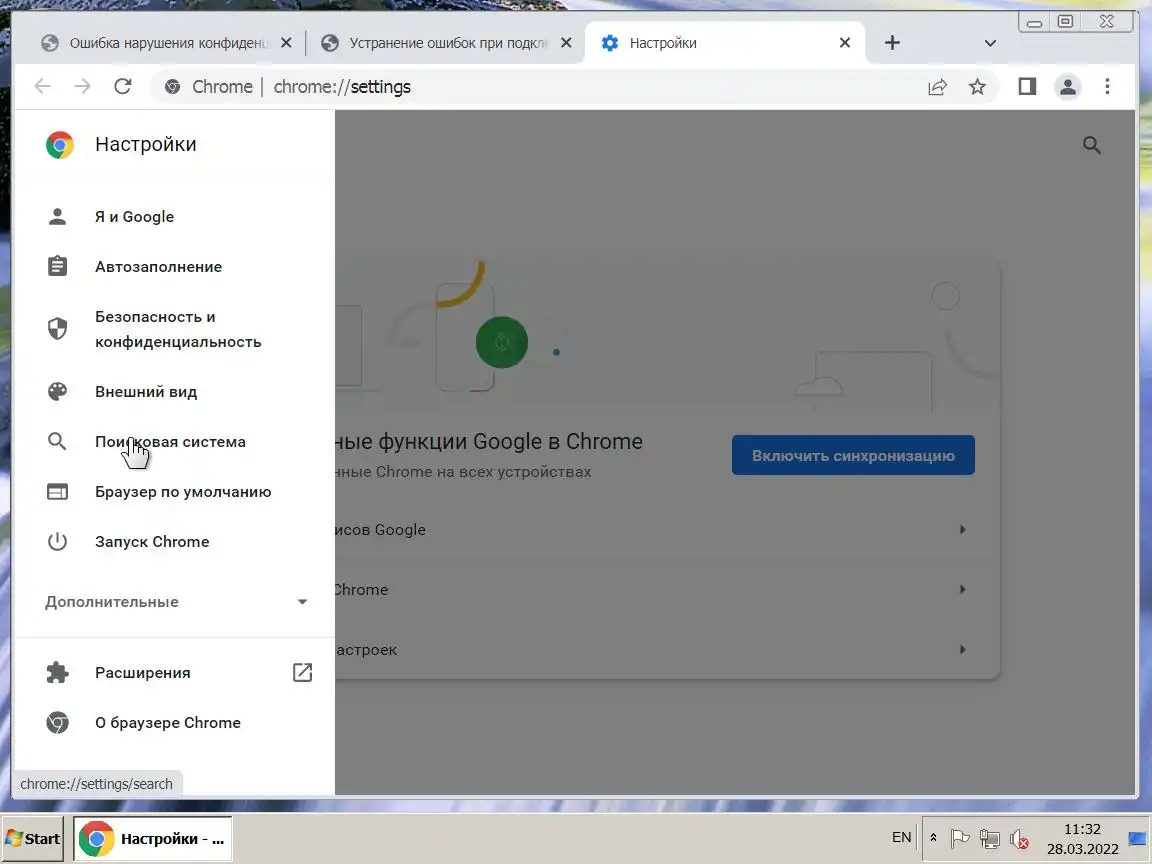The image size is (1152, 864).
Task: Click the back navigation arrow
Action: (43, 87)
